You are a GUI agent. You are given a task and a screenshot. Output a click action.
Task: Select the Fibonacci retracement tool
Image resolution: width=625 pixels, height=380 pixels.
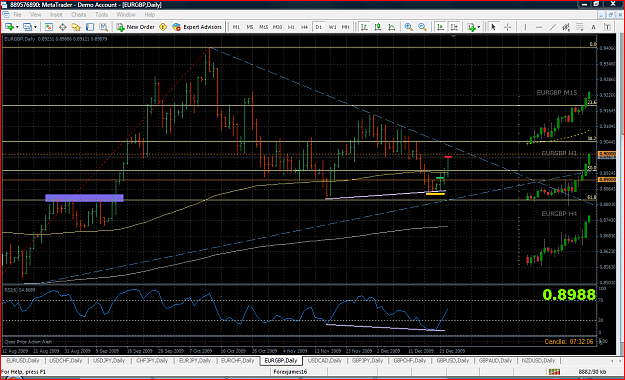(580, 27)
